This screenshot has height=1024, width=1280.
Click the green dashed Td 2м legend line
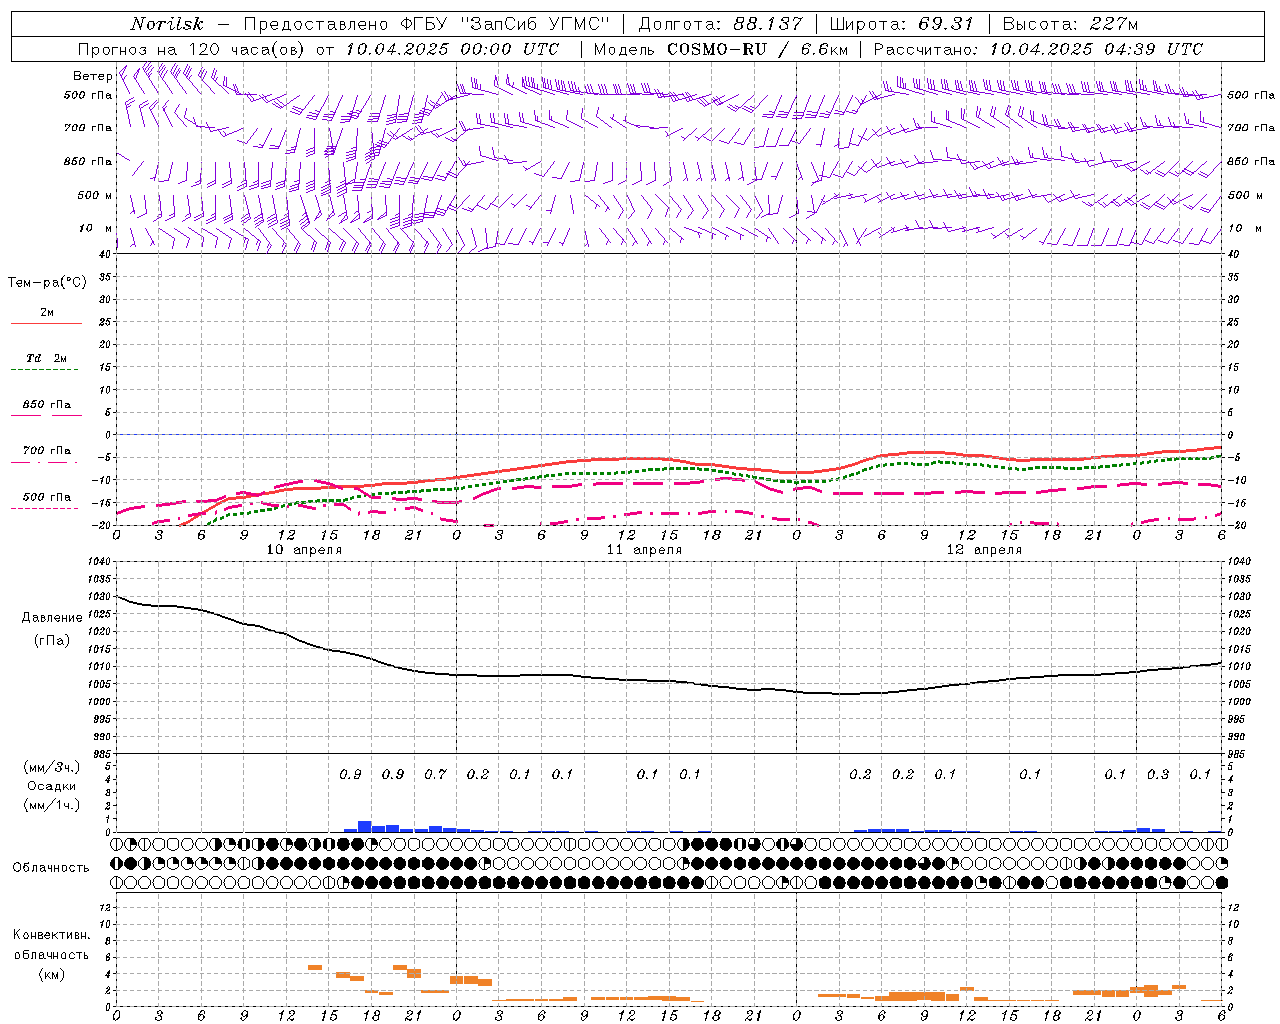[x=46, y=370]
